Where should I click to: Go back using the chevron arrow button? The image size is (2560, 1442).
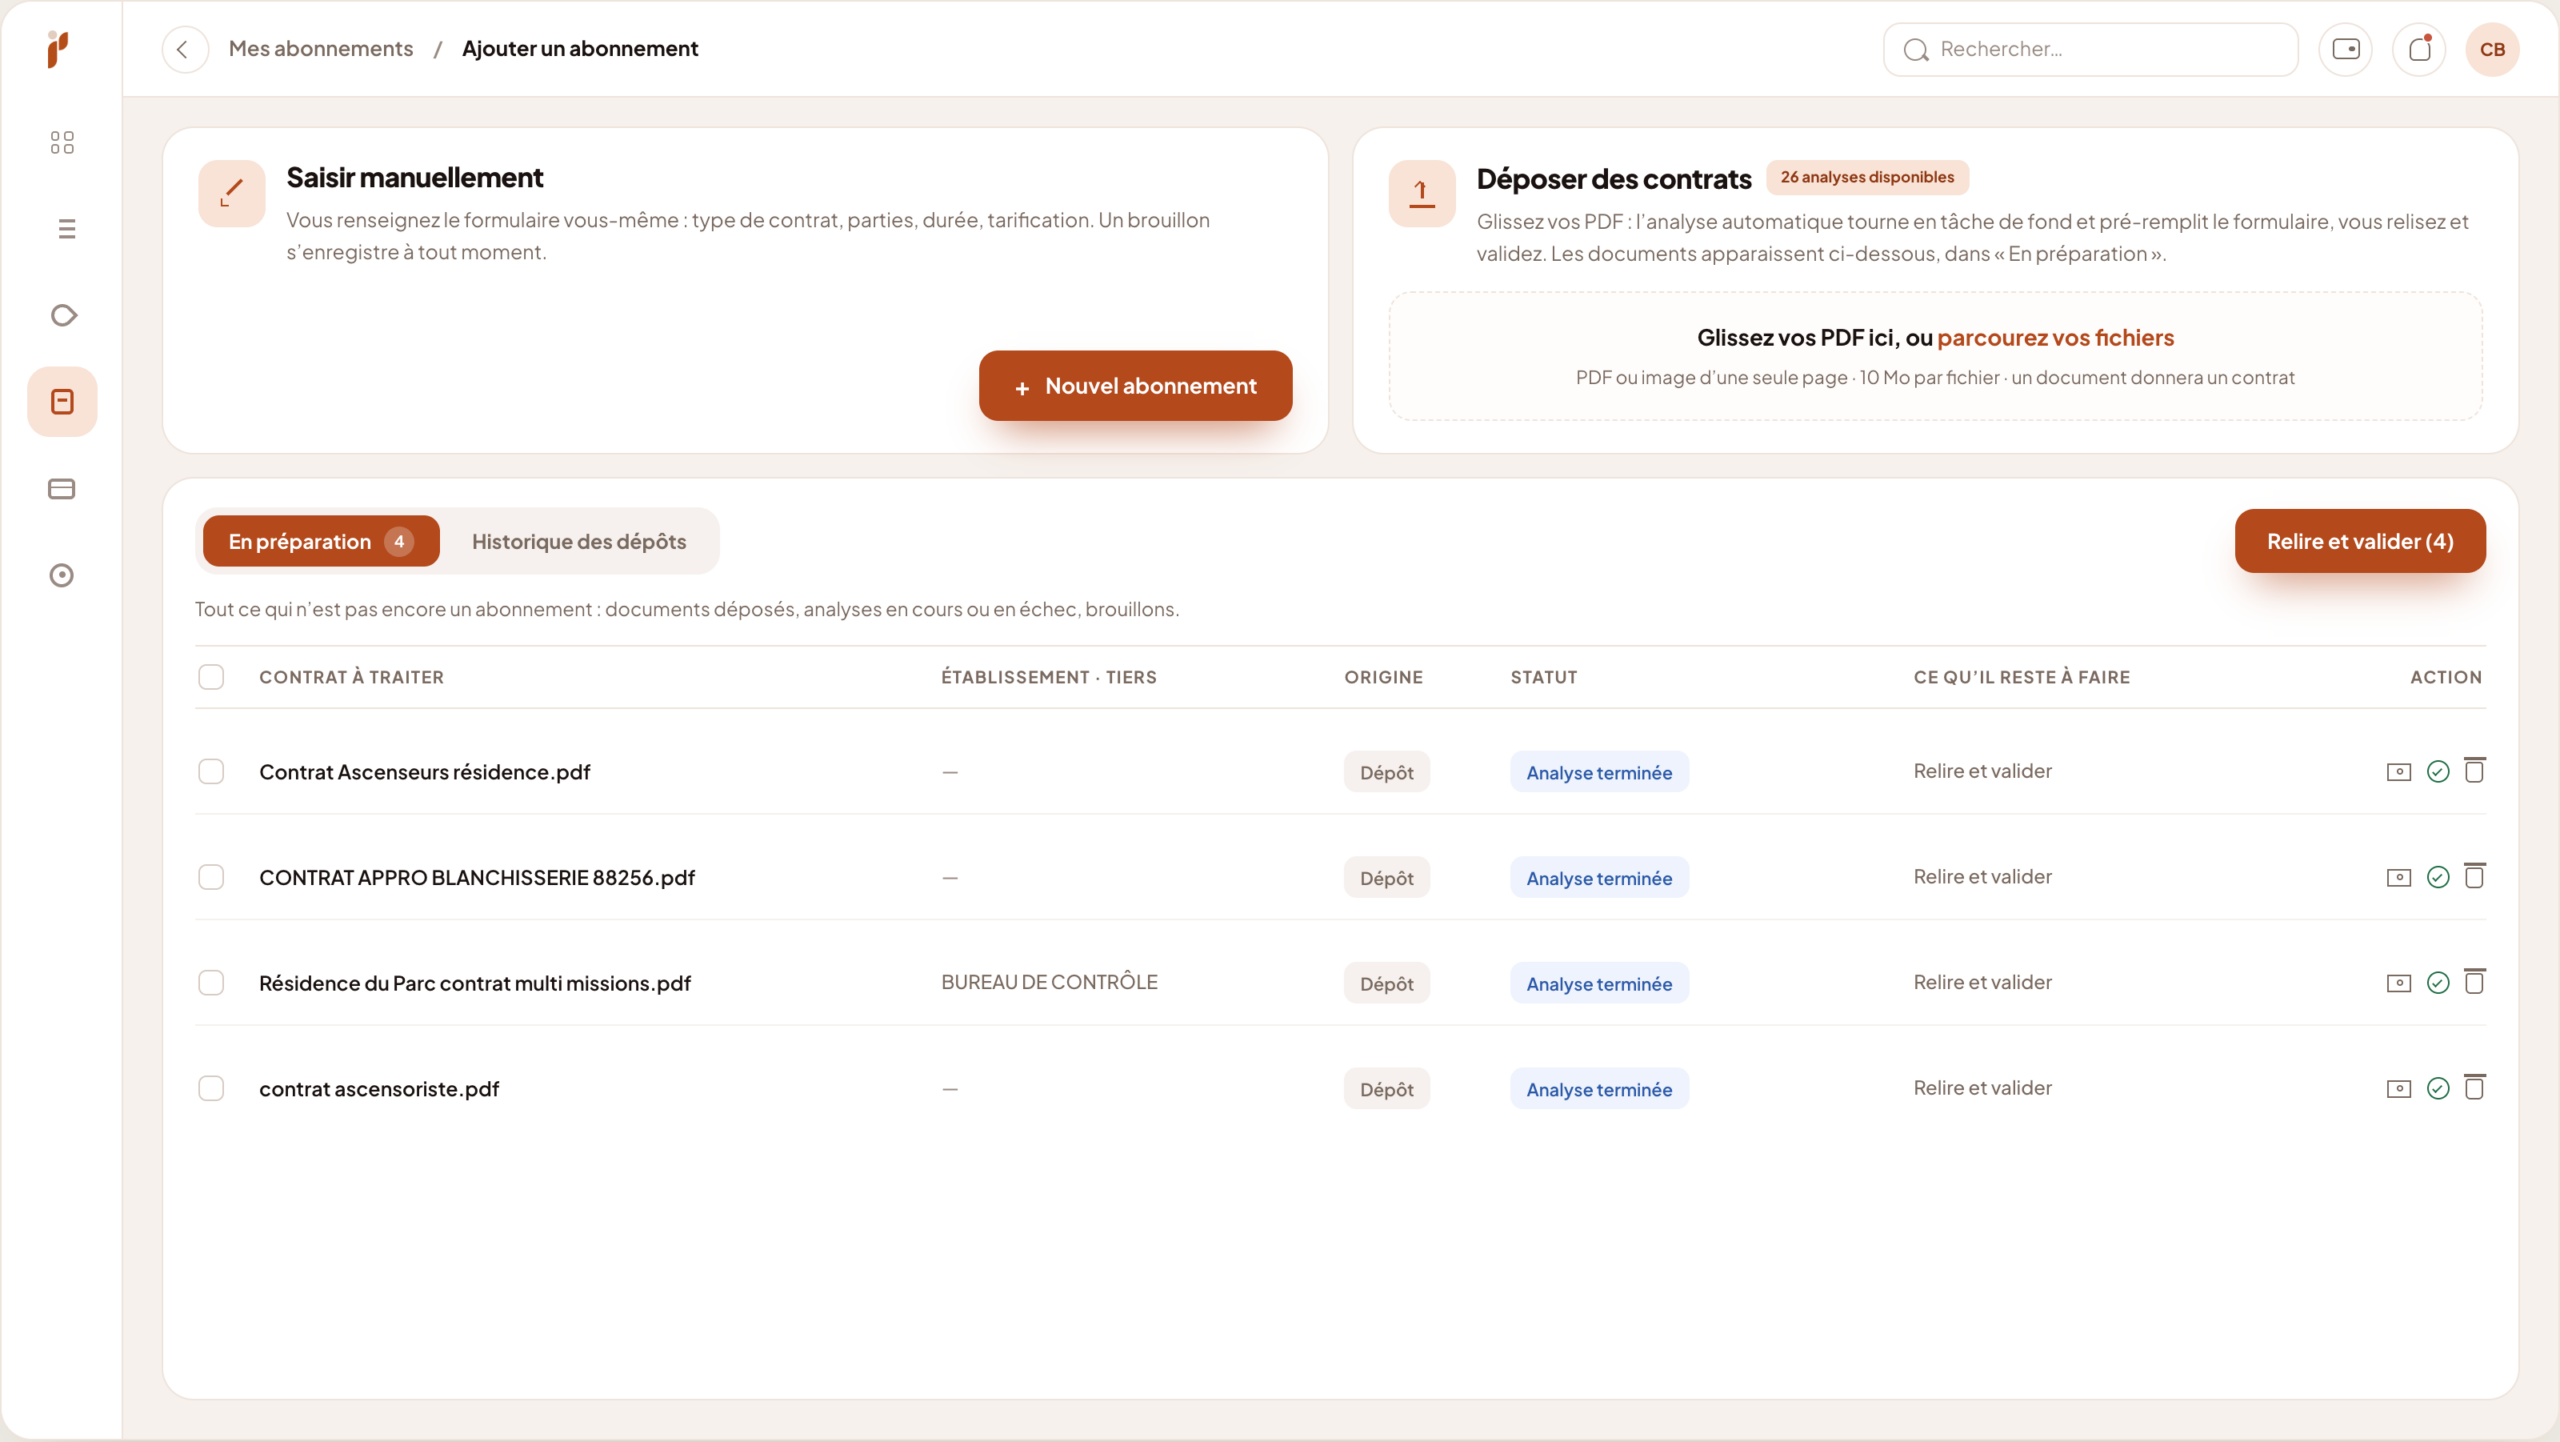point(184,49)
